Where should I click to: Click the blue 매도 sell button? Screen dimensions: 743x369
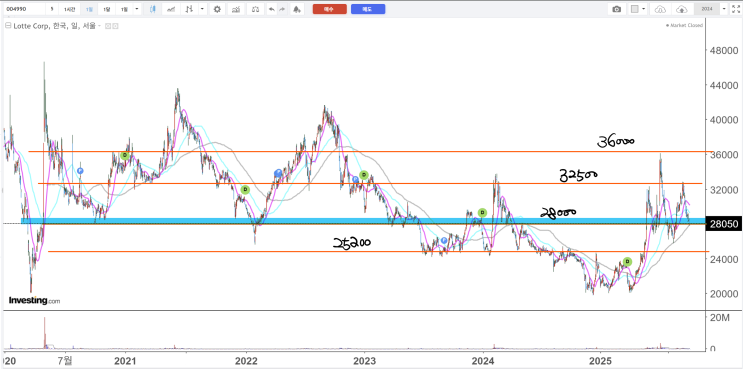tap(368, 9)
